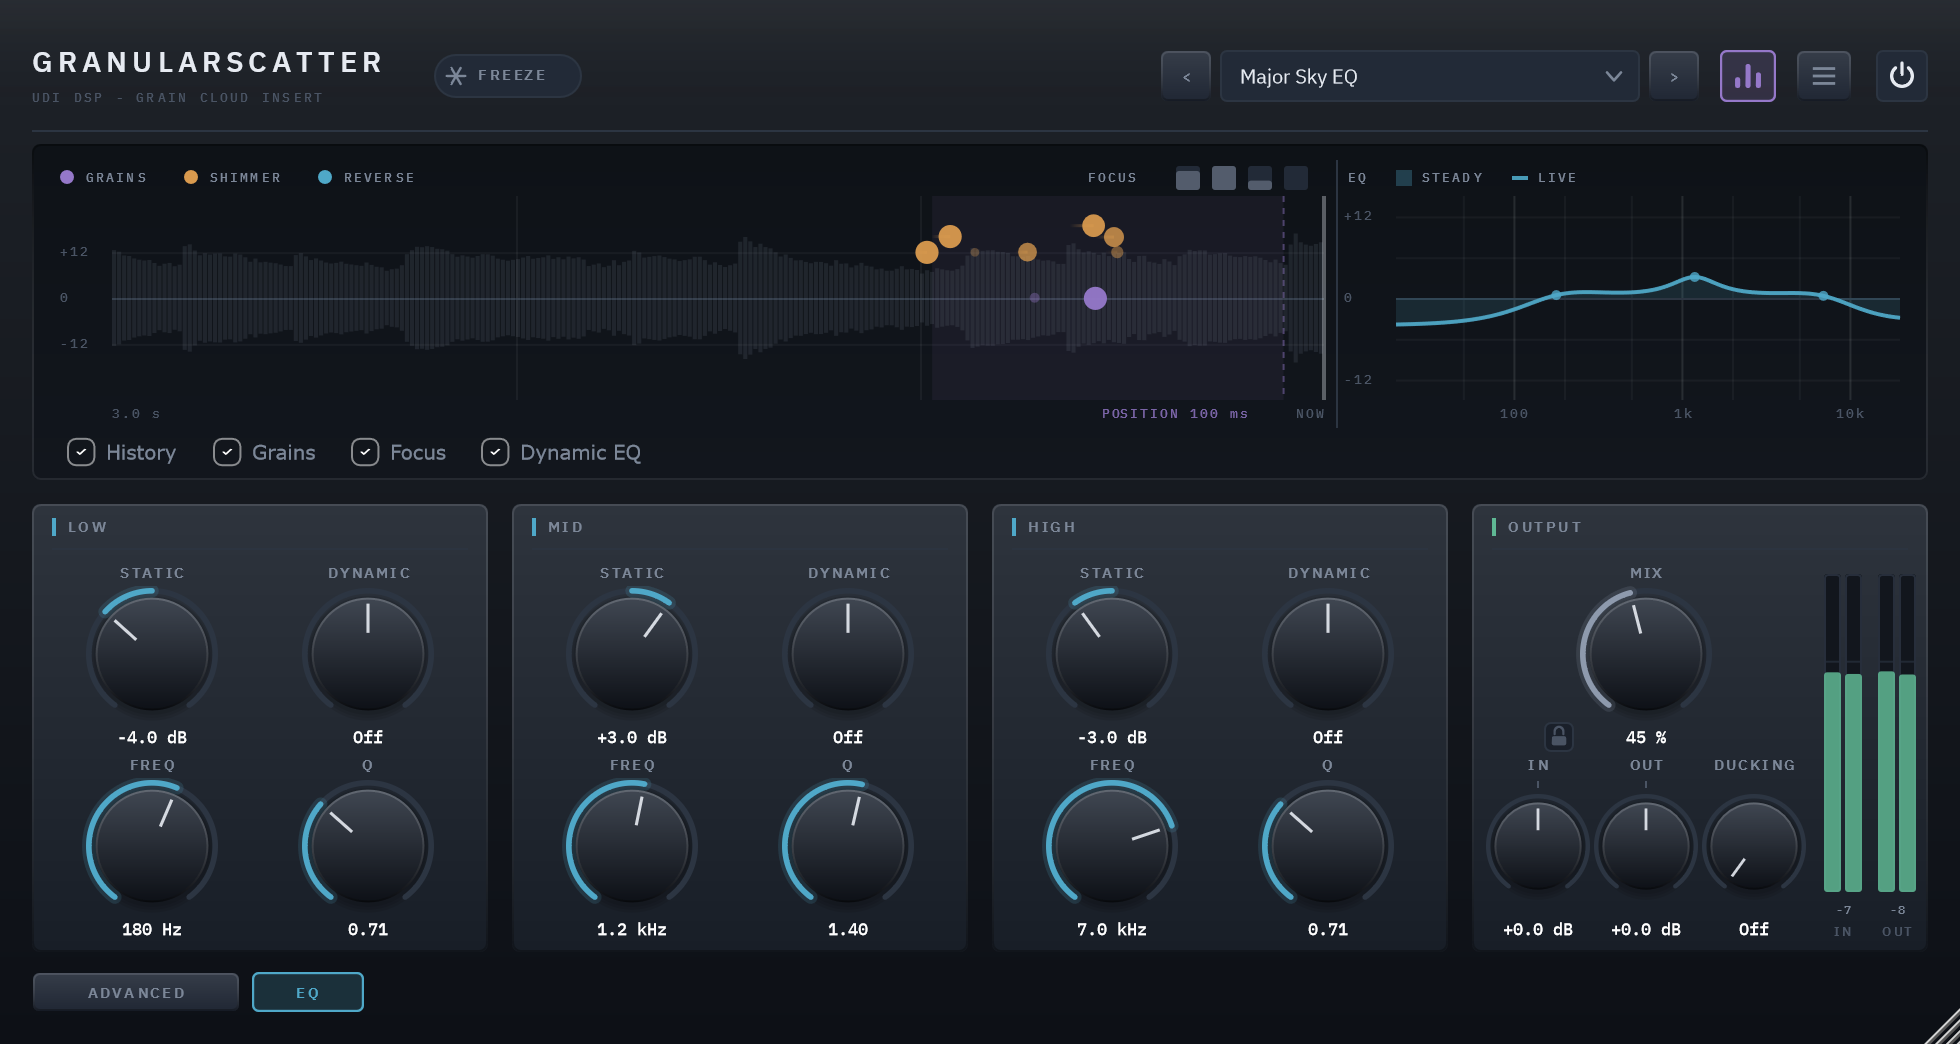Click the High band Dynamic knob
This screenshot has height=1044, width=1960.
1328,654
